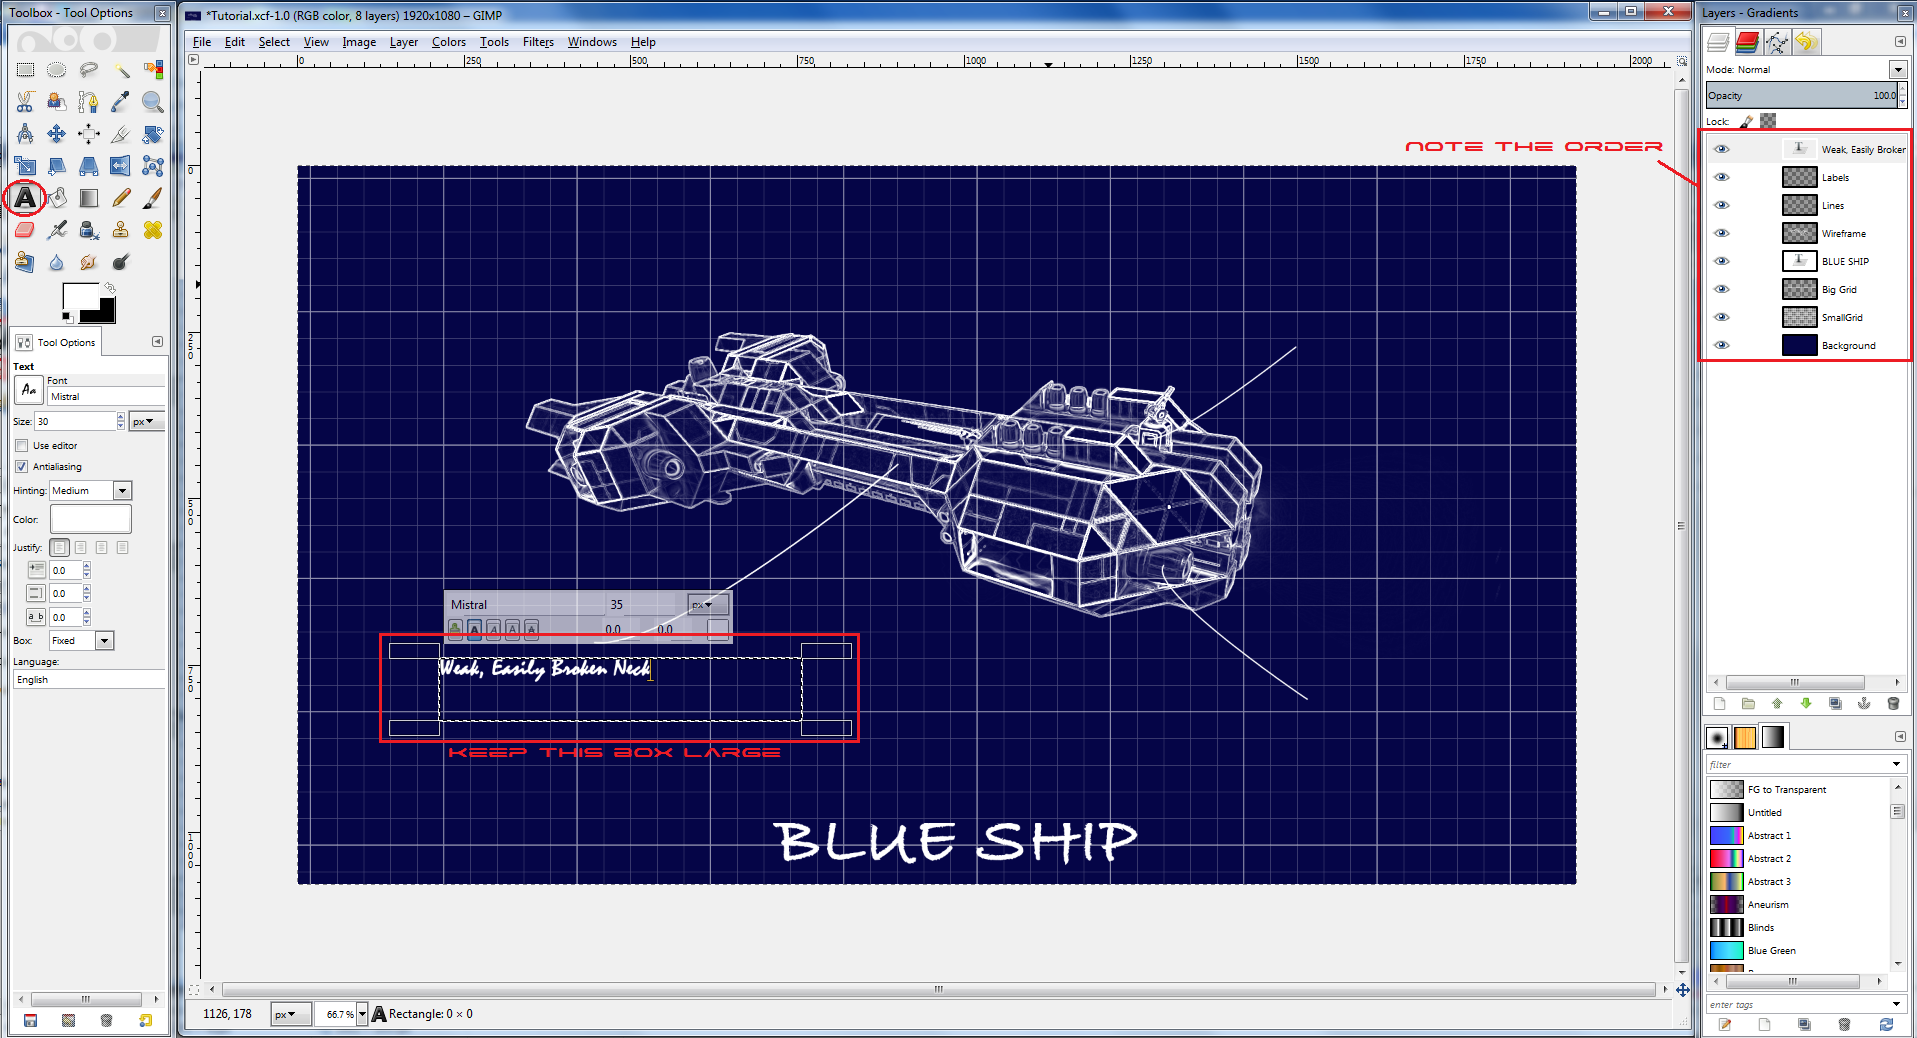Open the status bar unit dropdown
This screenshot has width=1917, height=1038.
tap(290, 1014)
